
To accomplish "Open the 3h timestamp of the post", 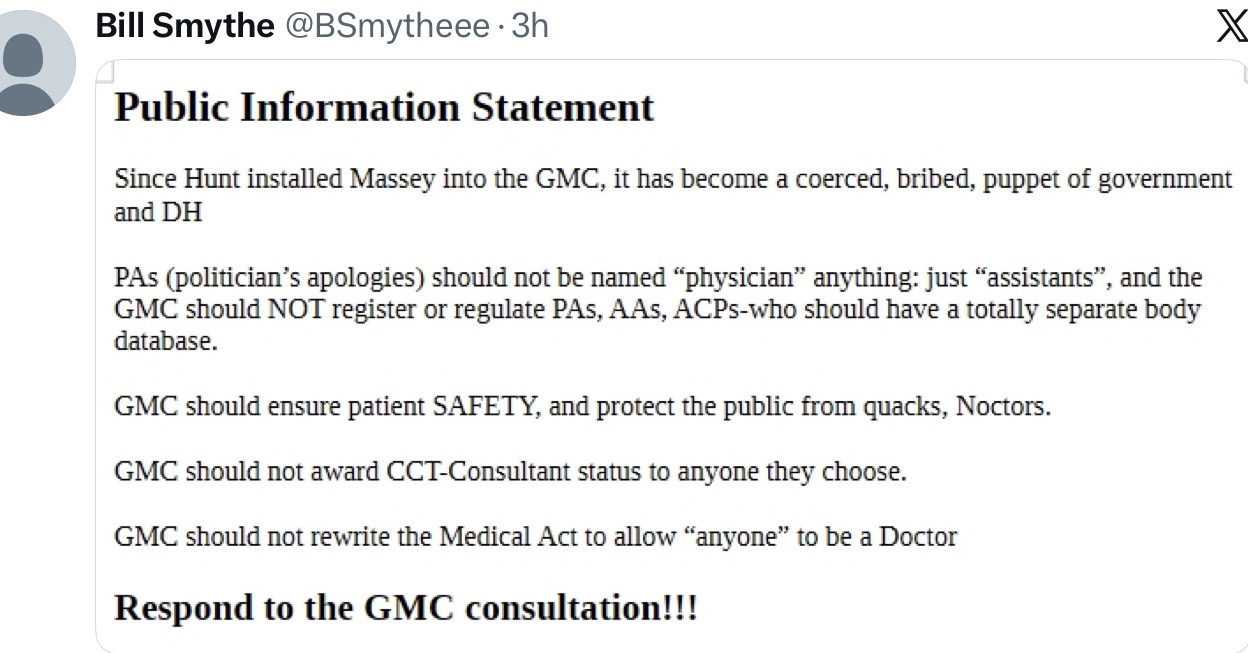I will tap(530, 26).
